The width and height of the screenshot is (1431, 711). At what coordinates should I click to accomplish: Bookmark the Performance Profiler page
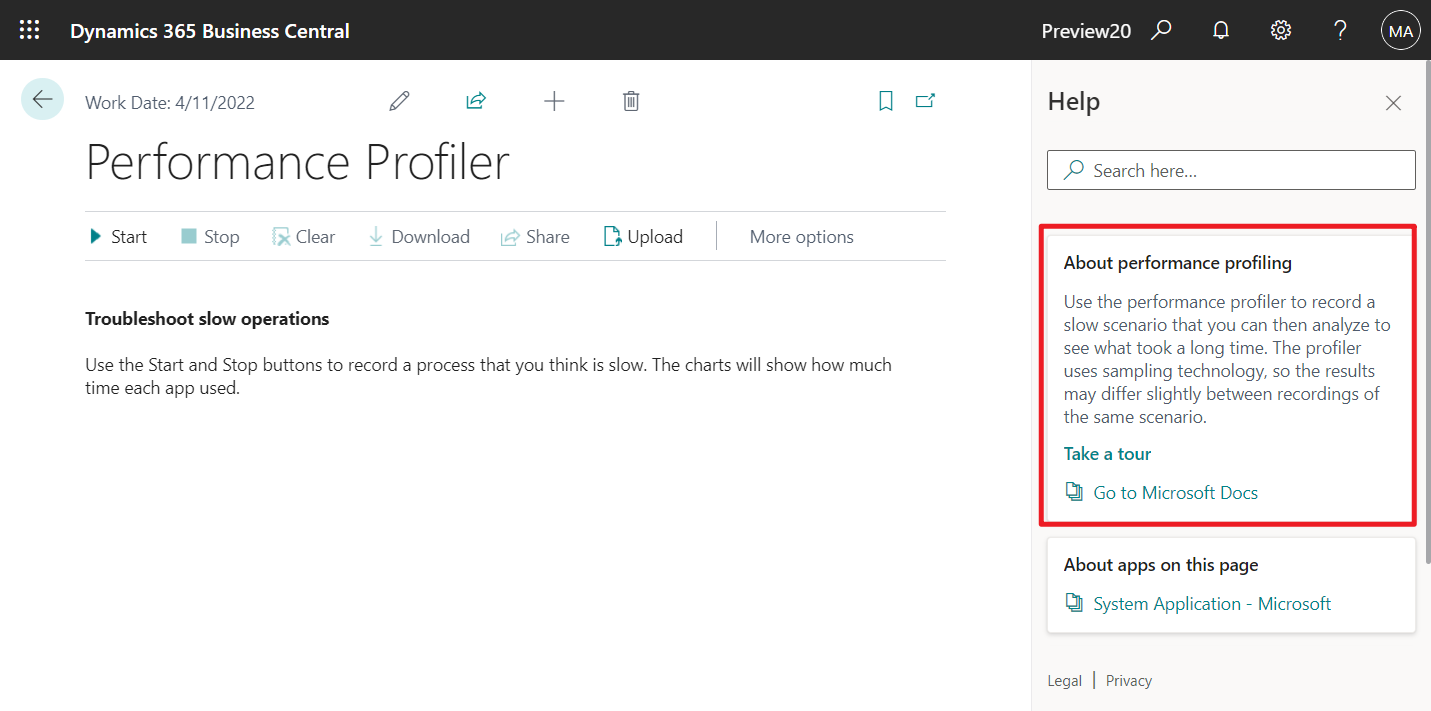tap(885, 100)
